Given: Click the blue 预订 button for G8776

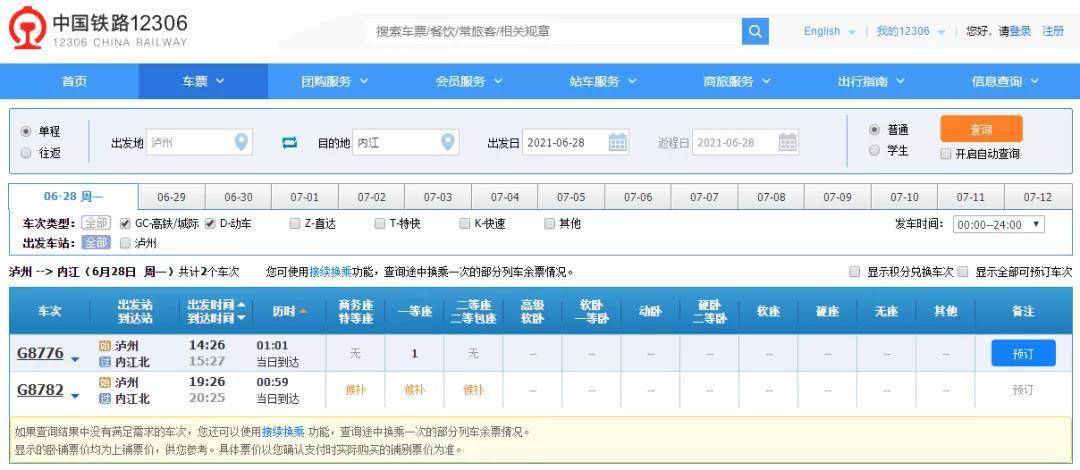Looking at the screenshot, I should (1024, 354).
